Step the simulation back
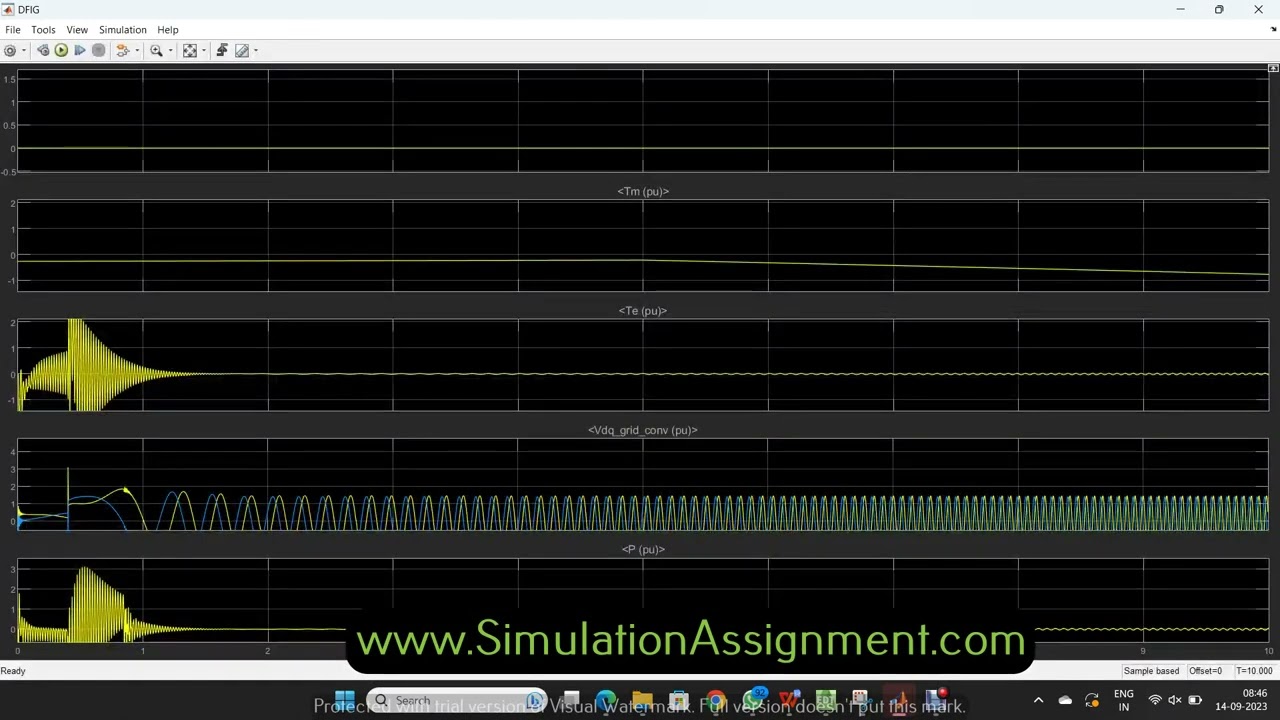 pos(43,50)
